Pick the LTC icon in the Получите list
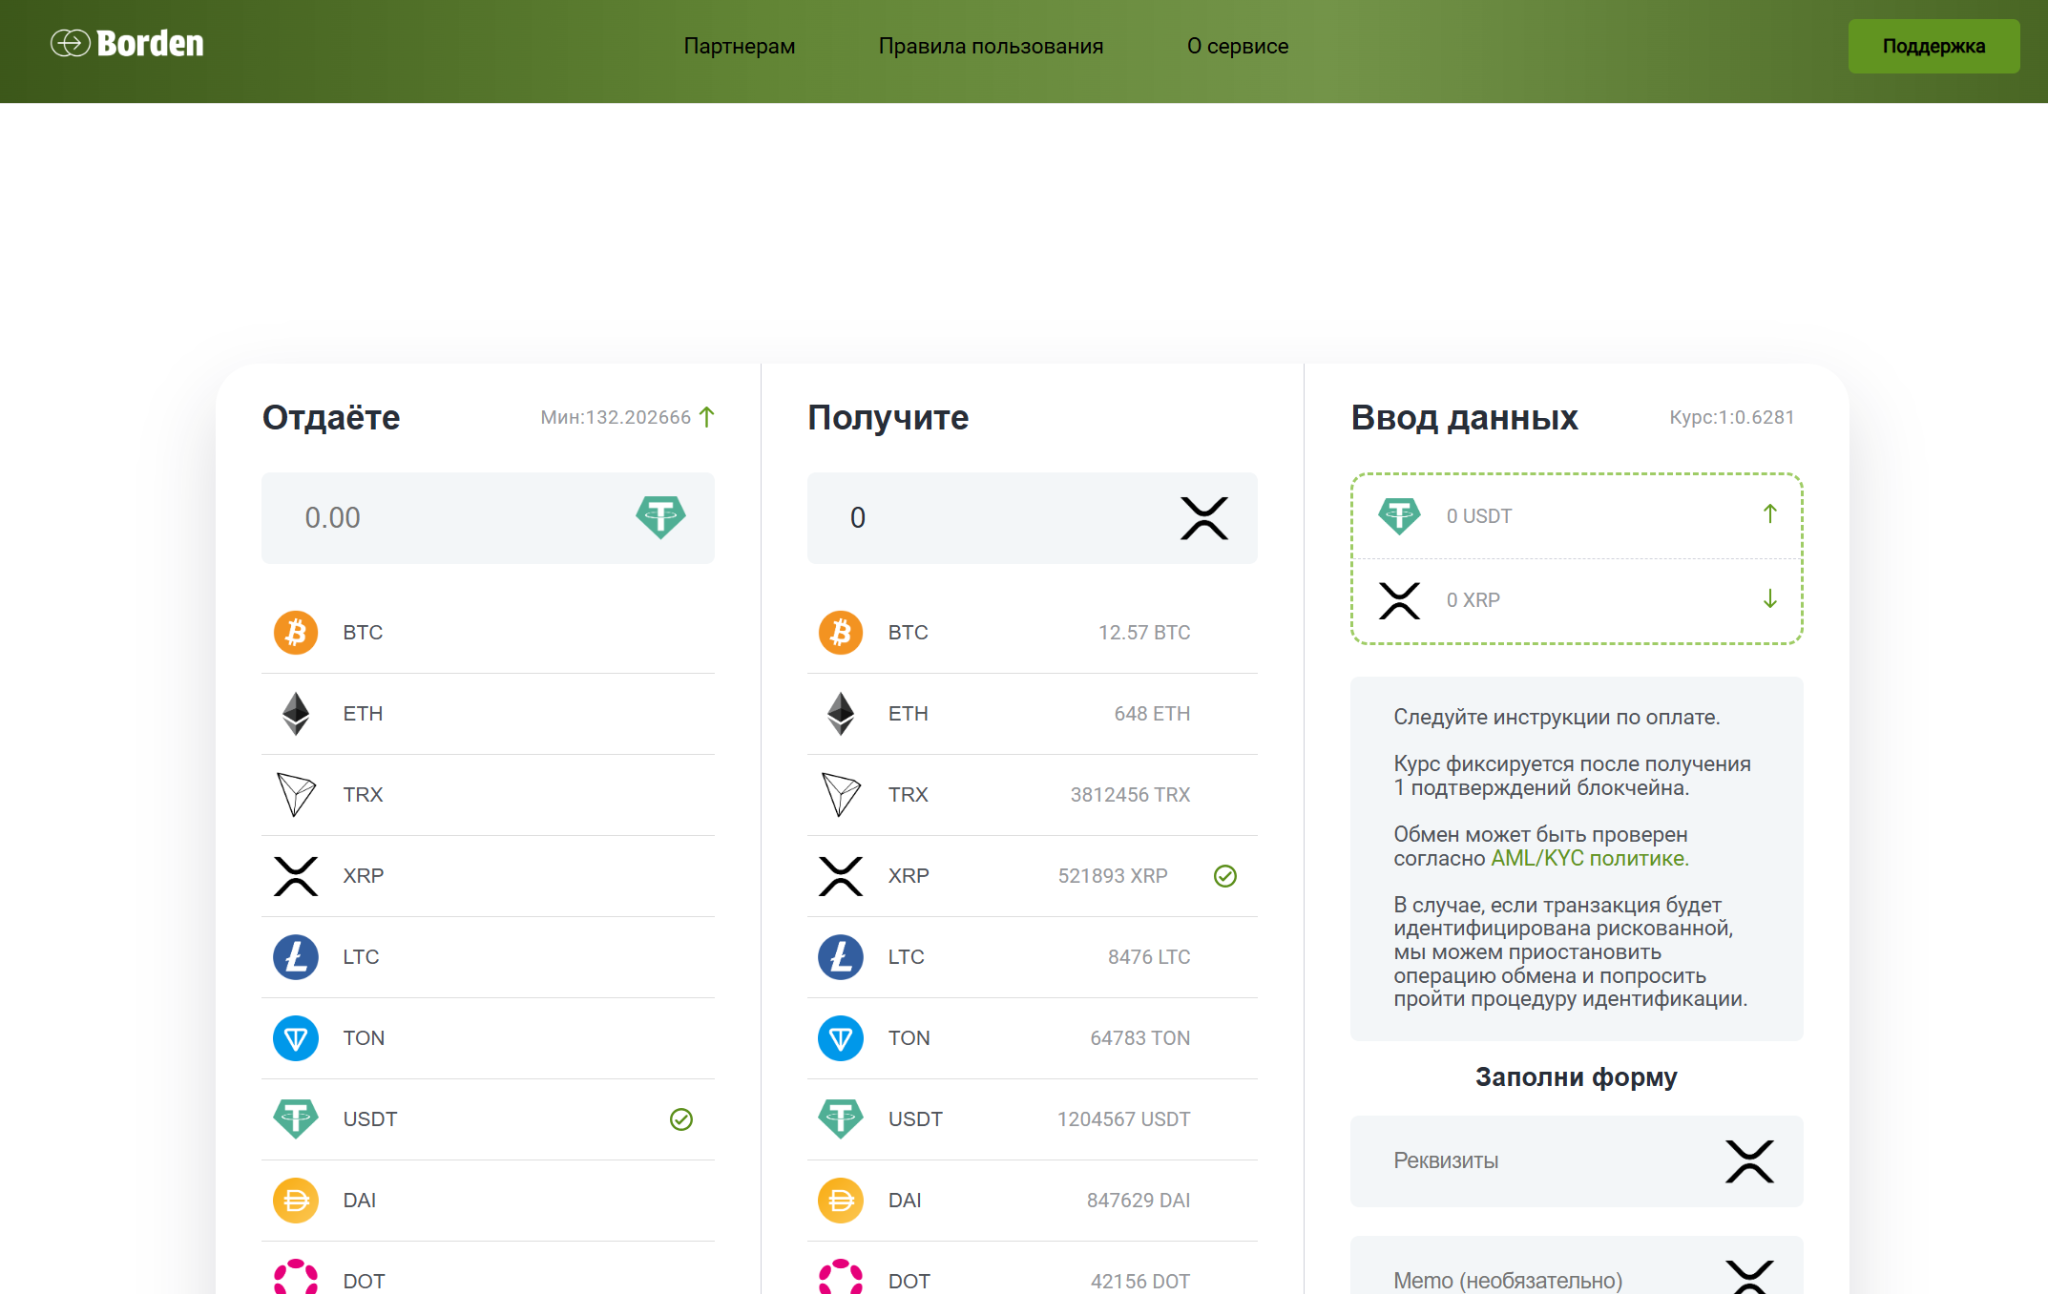The height and width of the screenshot is (1294, 2048). coord(841,956)
